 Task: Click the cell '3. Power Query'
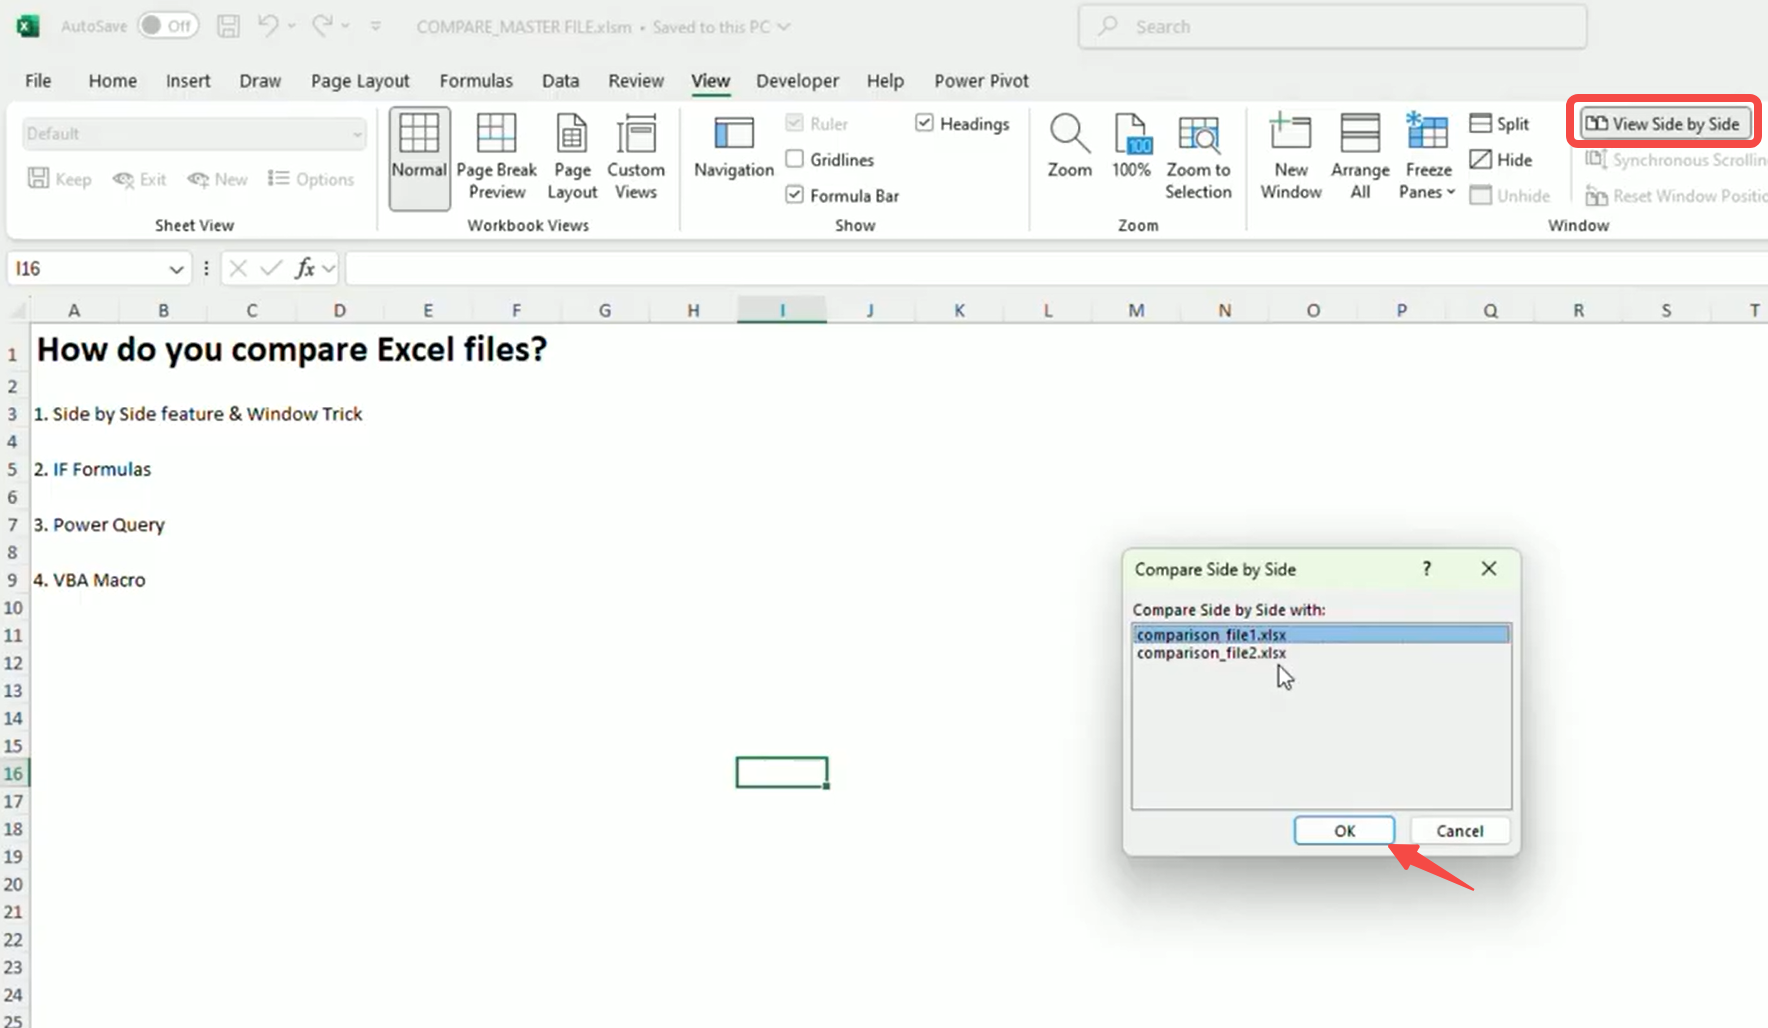[99, 525]
